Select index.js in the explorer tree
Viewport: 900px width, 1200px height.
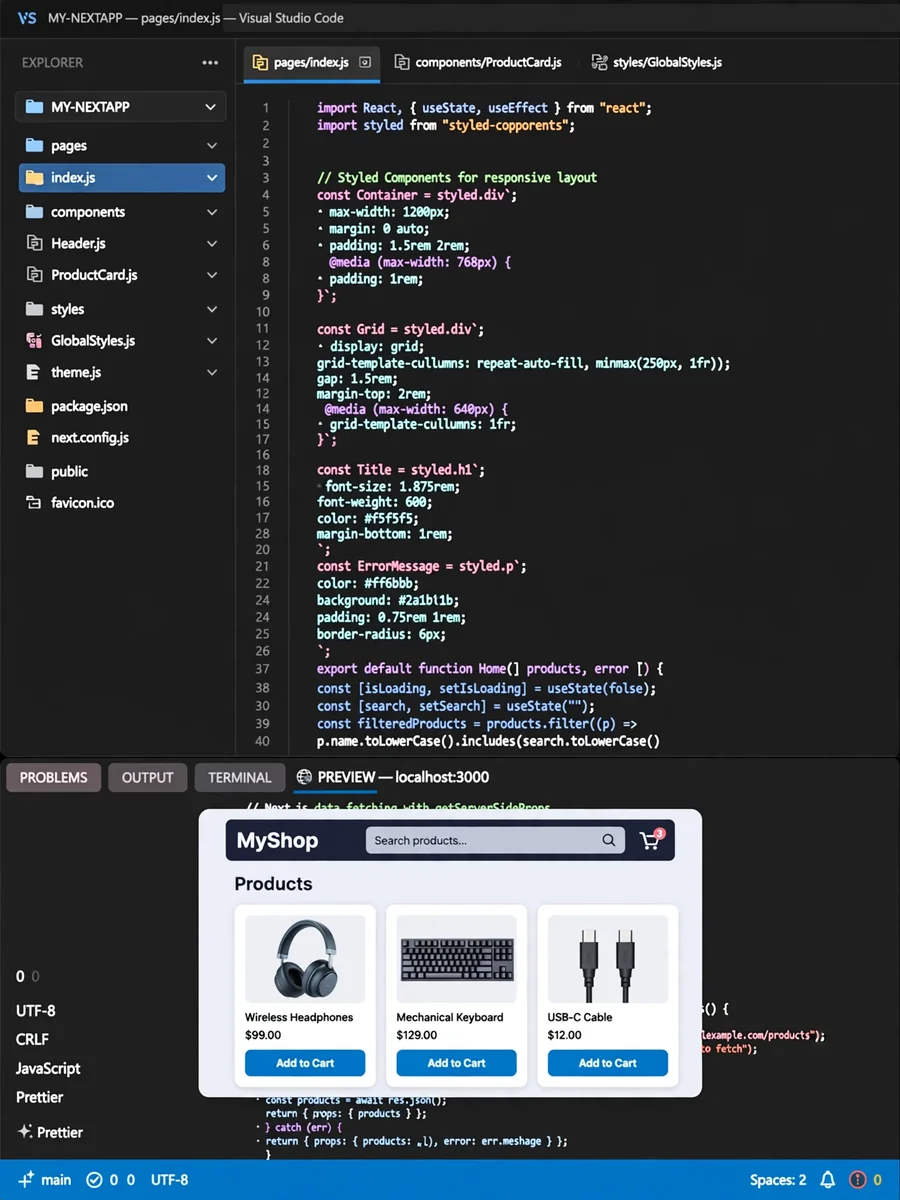(x=122, y=178)
